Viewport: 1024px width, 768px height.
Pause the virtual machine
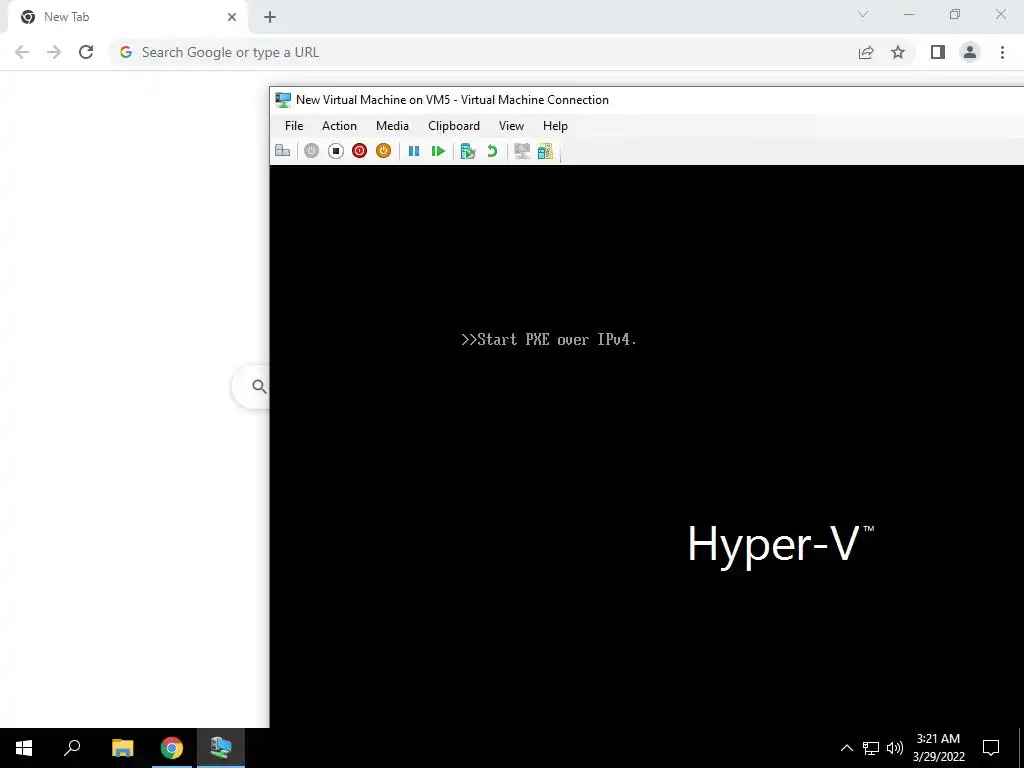[414, 151]
